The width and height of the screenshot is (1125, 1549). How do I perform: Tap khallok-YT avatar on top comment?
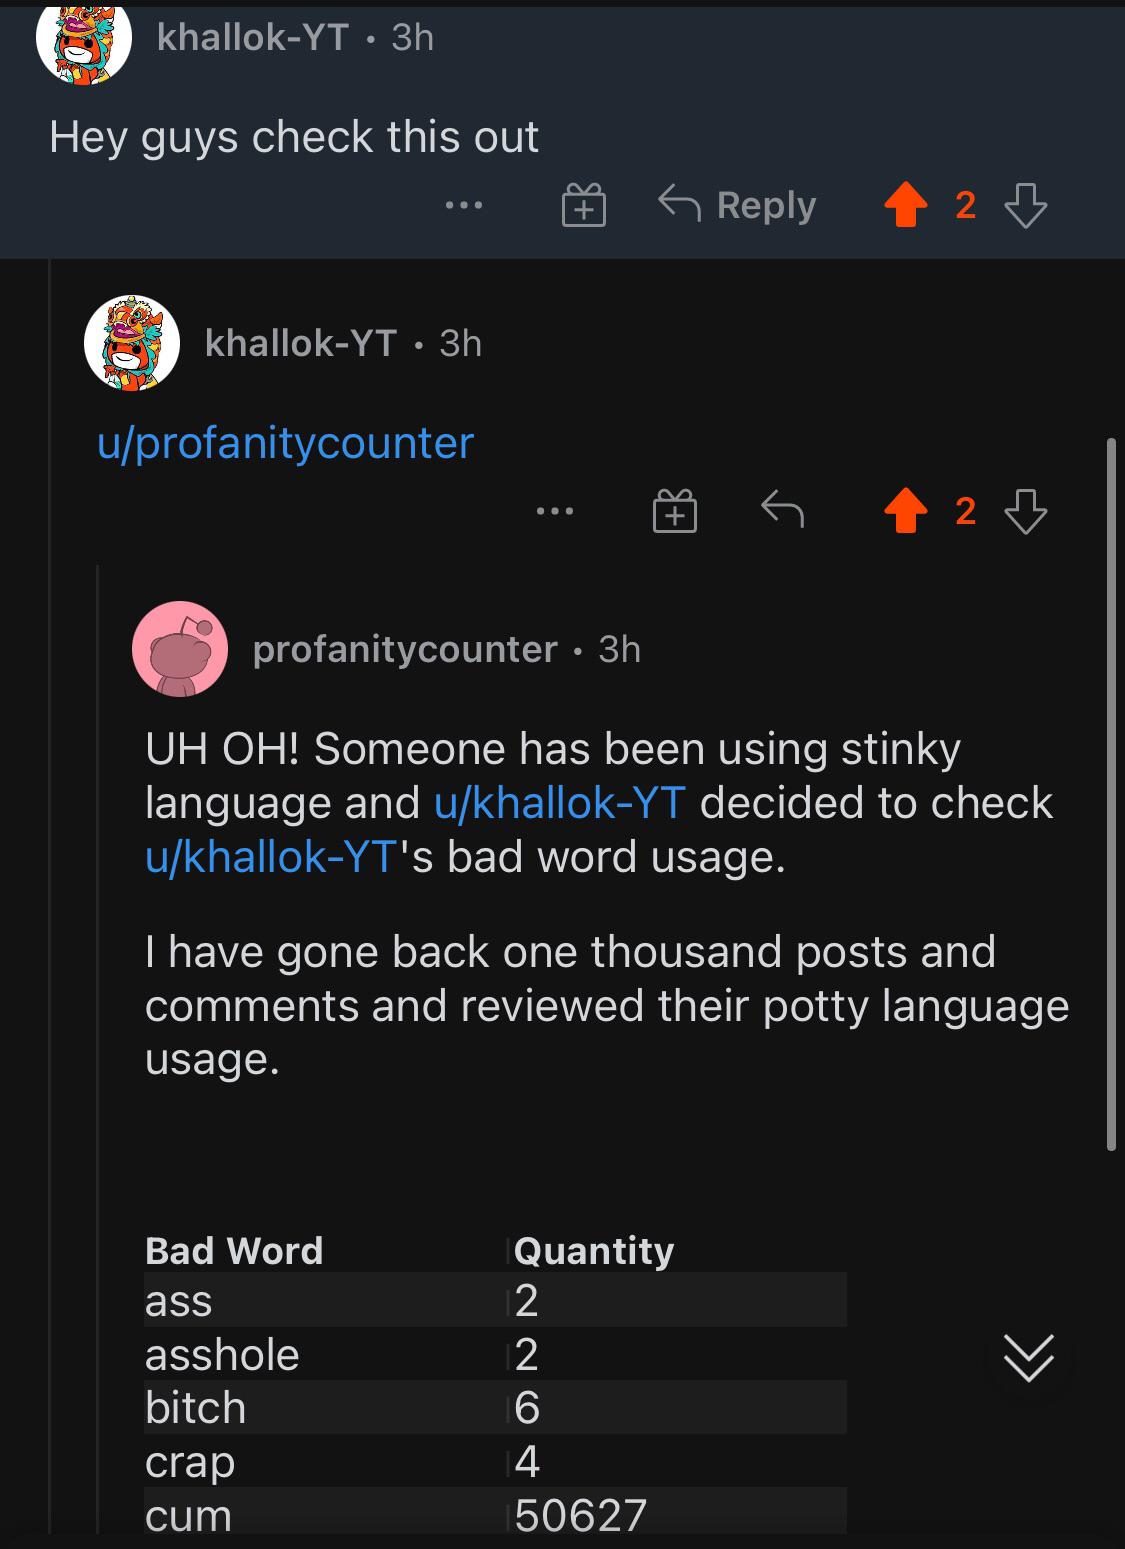[x=84, y=42]
